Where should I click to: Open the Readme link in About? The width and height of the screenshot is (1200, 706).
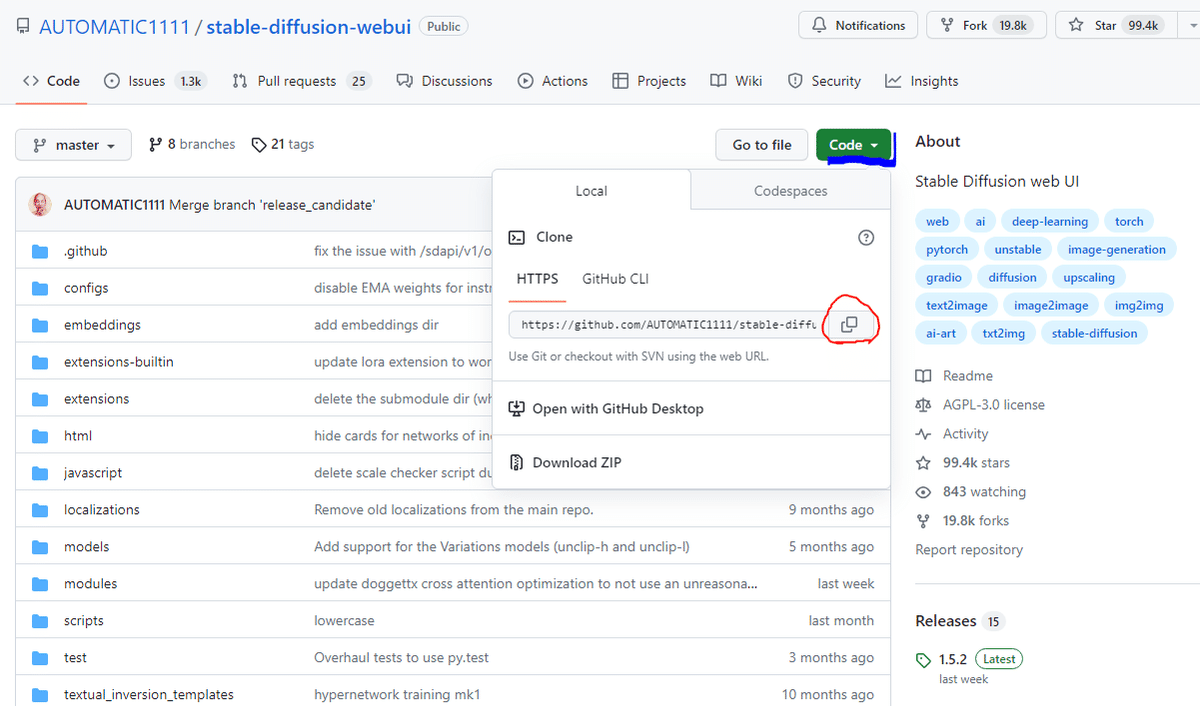(955, 376)
